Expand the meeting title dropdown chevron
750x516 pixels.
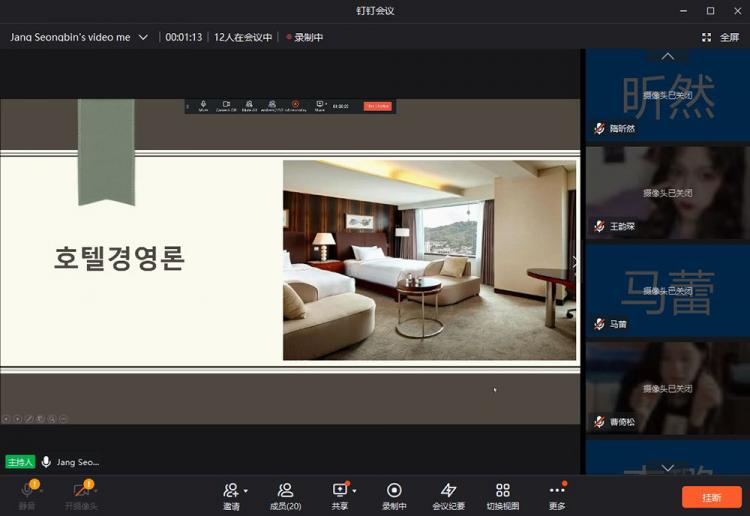[143, 37]
